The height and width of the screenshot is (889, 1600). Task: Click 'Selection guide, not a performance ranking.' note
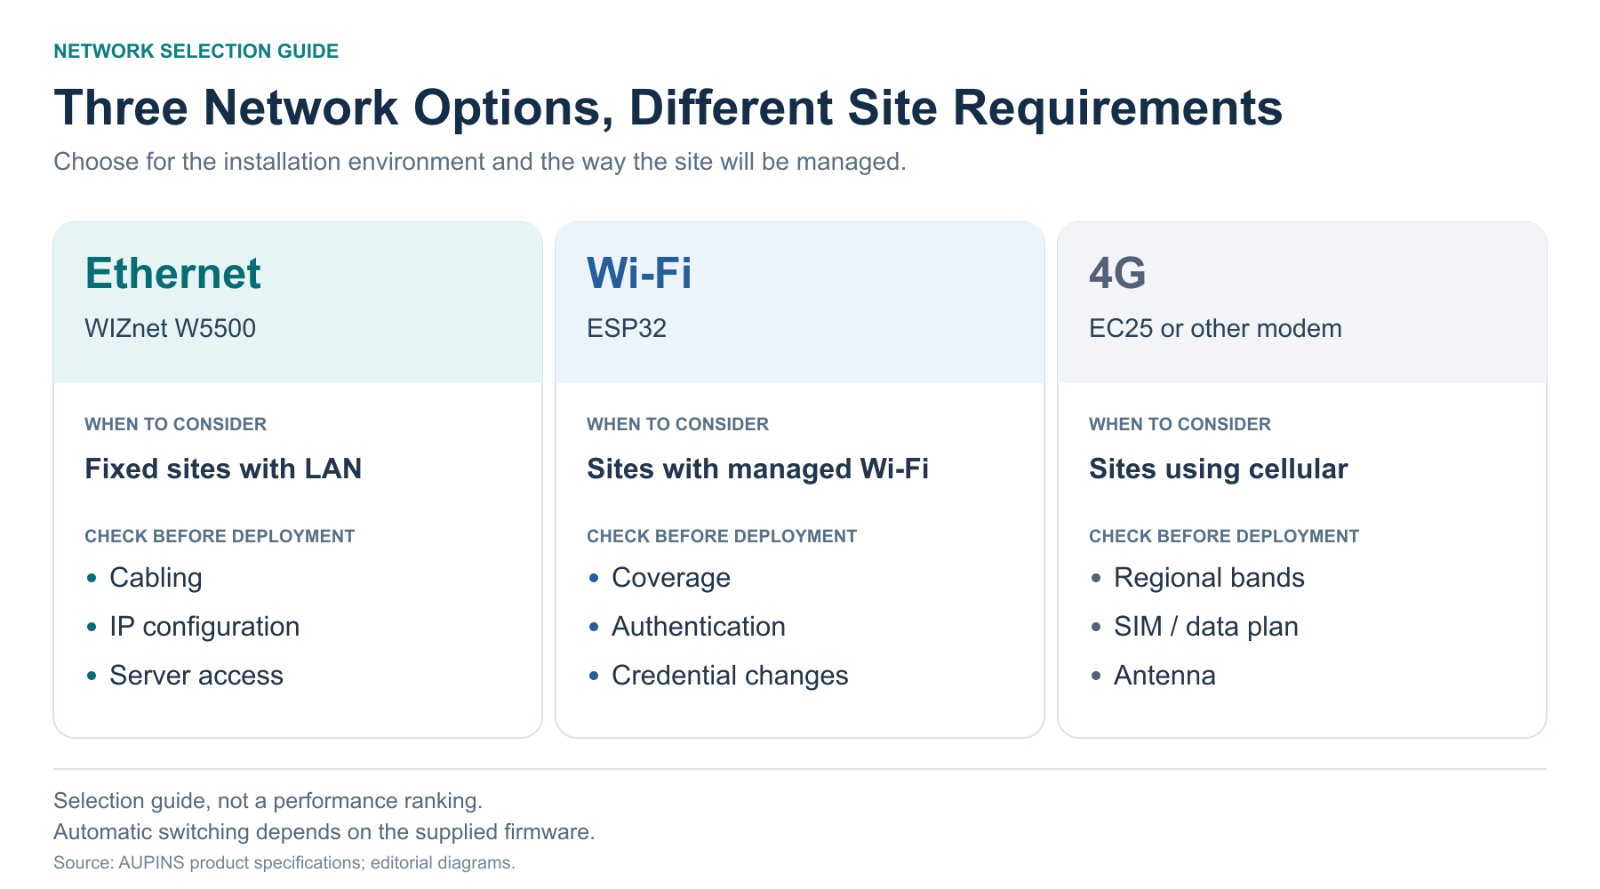[268, 801]
